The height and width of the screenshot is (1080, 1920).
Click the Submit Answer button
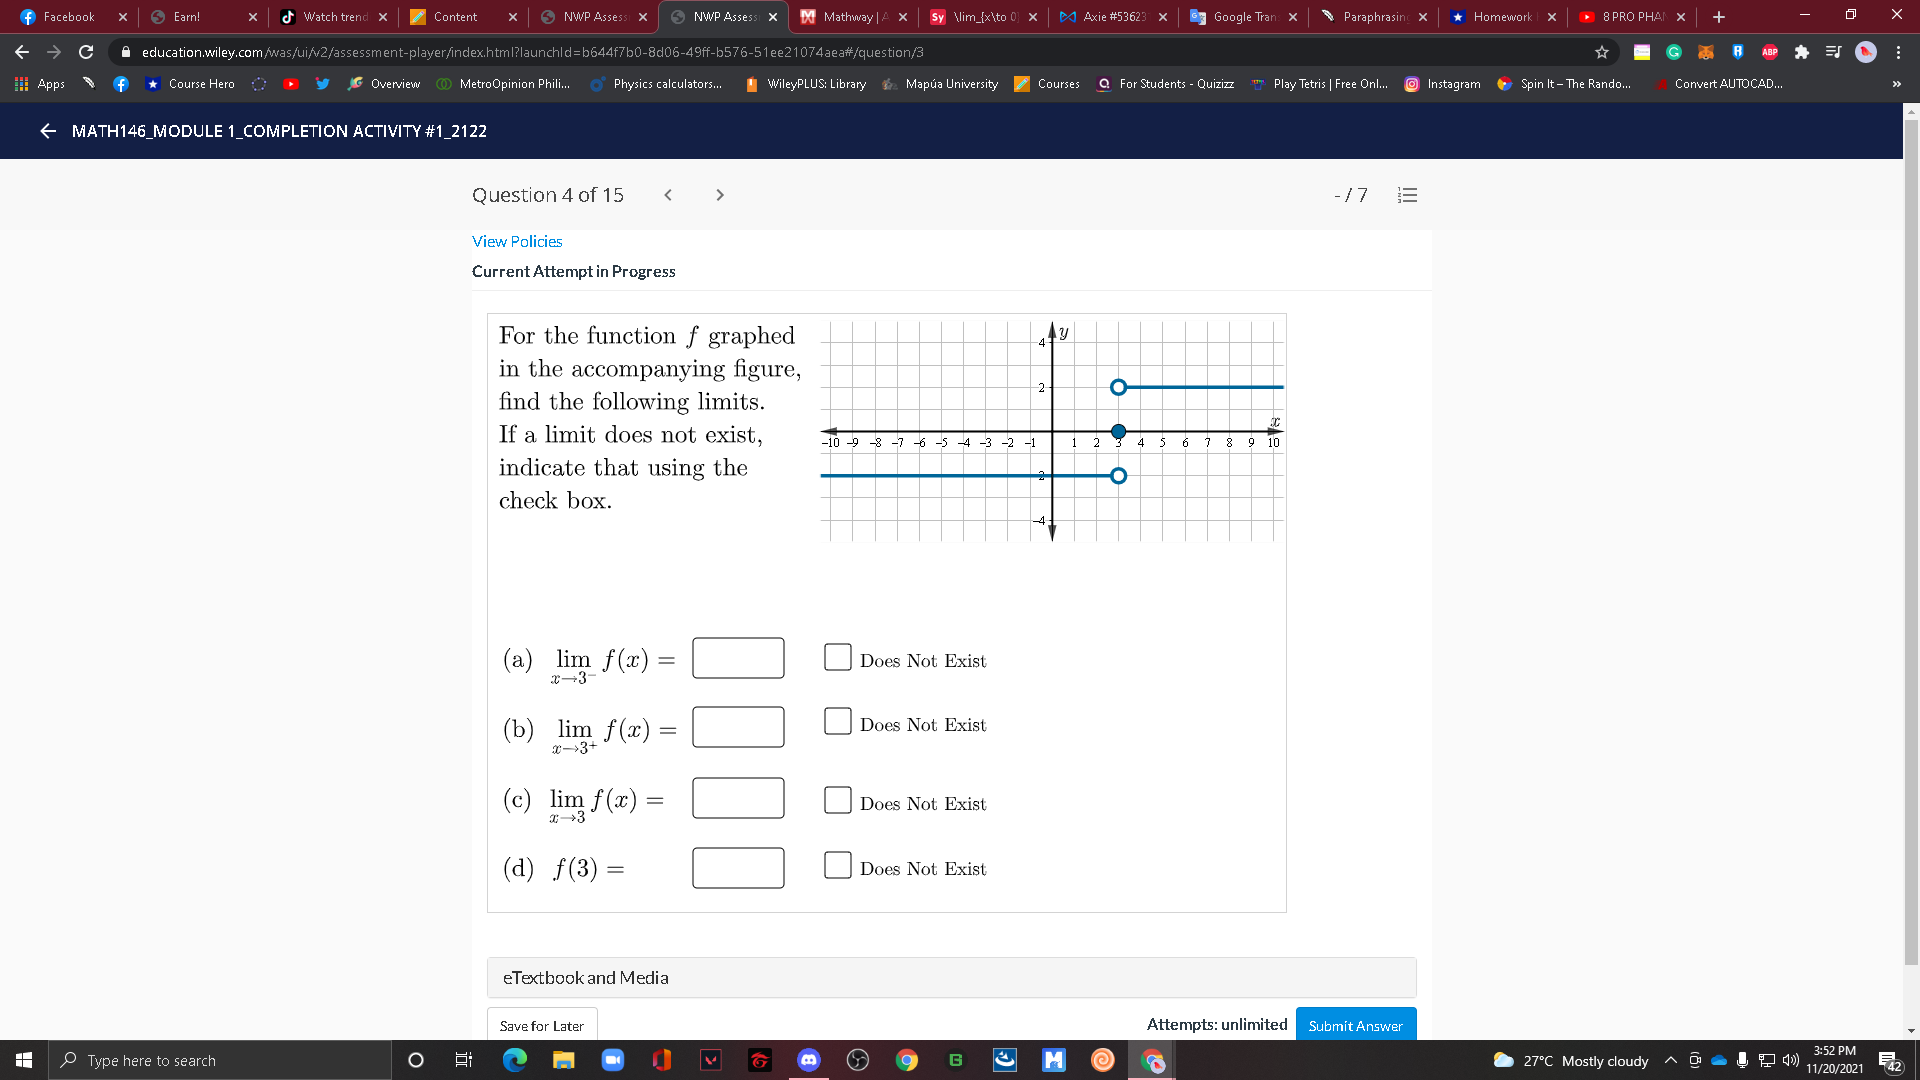click(x=1355, y=1025)
